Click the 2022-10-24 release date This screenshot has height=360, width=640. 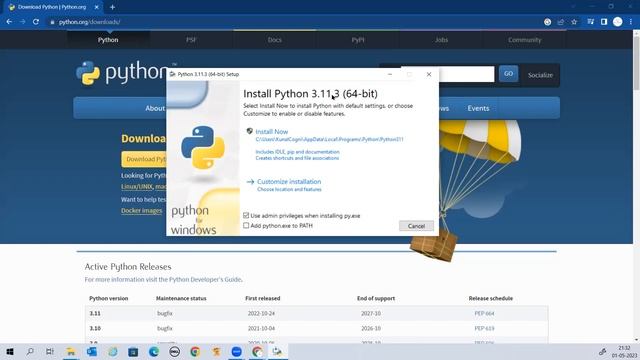(x=262, y=313)
